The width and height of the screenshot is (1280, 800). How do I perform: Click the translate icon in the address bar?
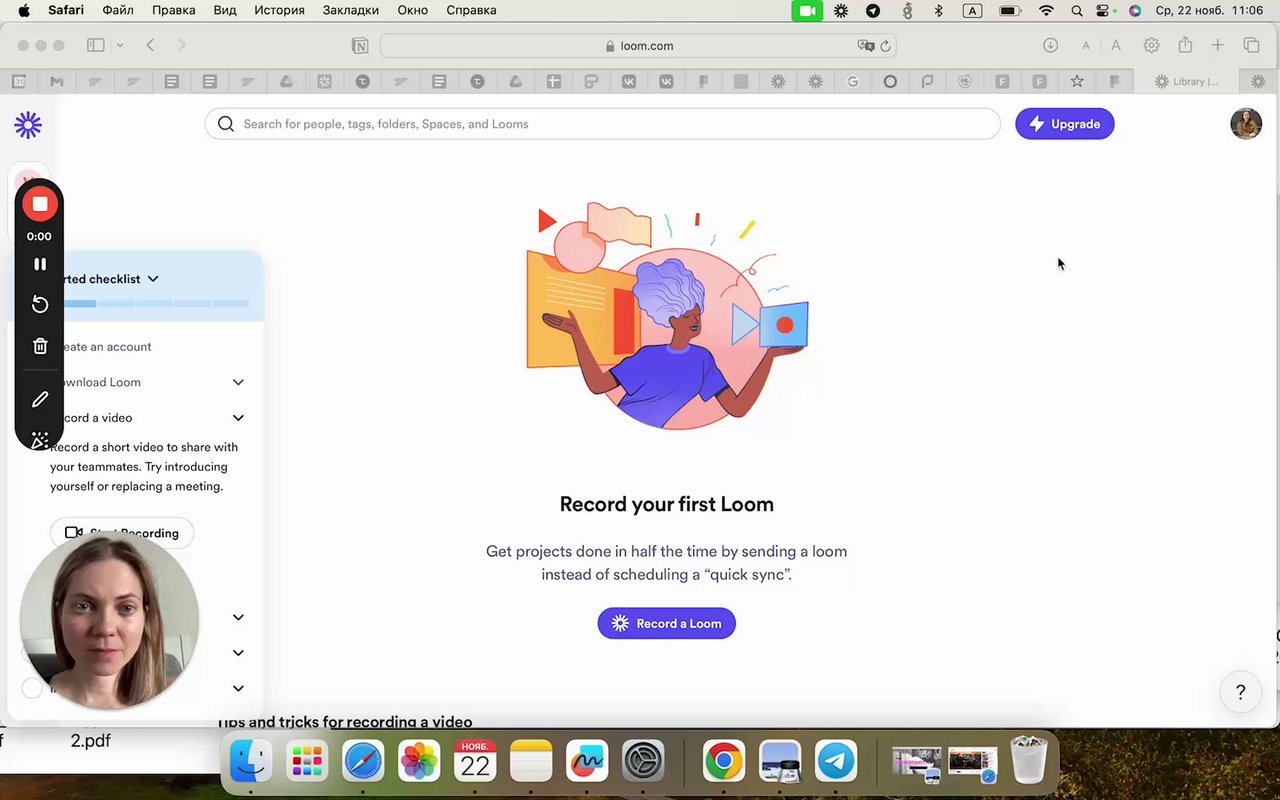[865, 45]
